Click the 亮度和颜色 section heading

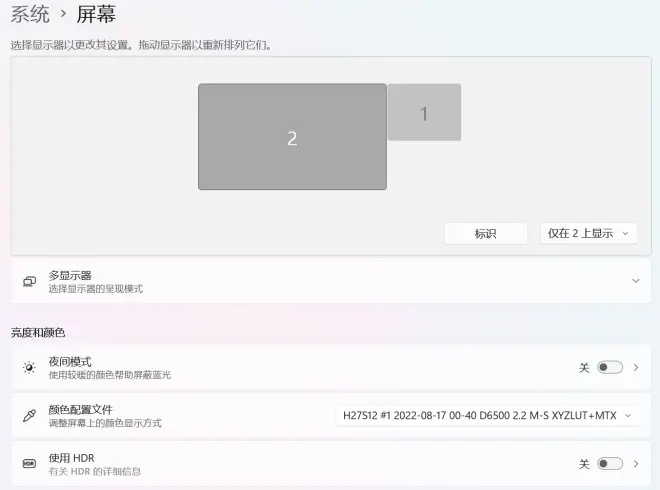[38, 333]
